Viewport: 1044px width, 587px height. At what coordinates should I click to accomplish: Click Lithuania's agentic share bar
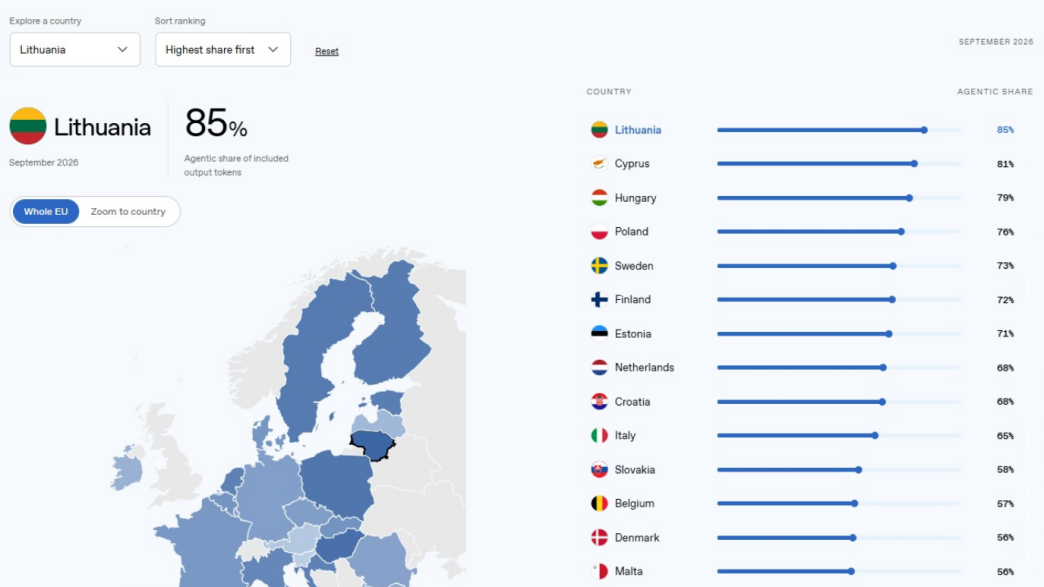pyautogui.click(x=839, y=130)
